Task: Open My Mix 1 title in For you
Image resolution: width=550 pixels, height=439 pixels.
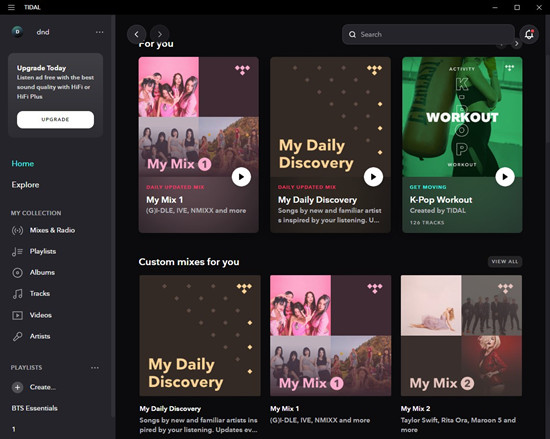Action: pos(165,200)
